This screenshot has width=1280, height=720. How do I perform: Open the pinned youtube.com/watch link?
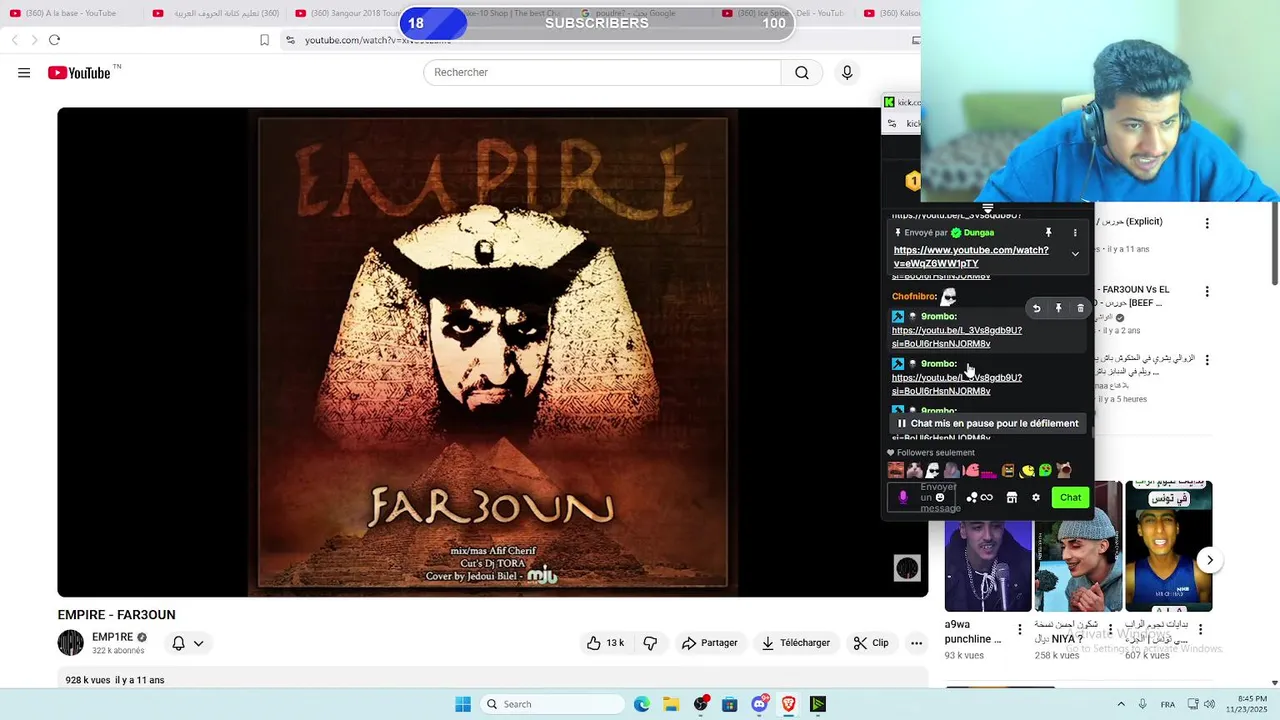(971, 257)
